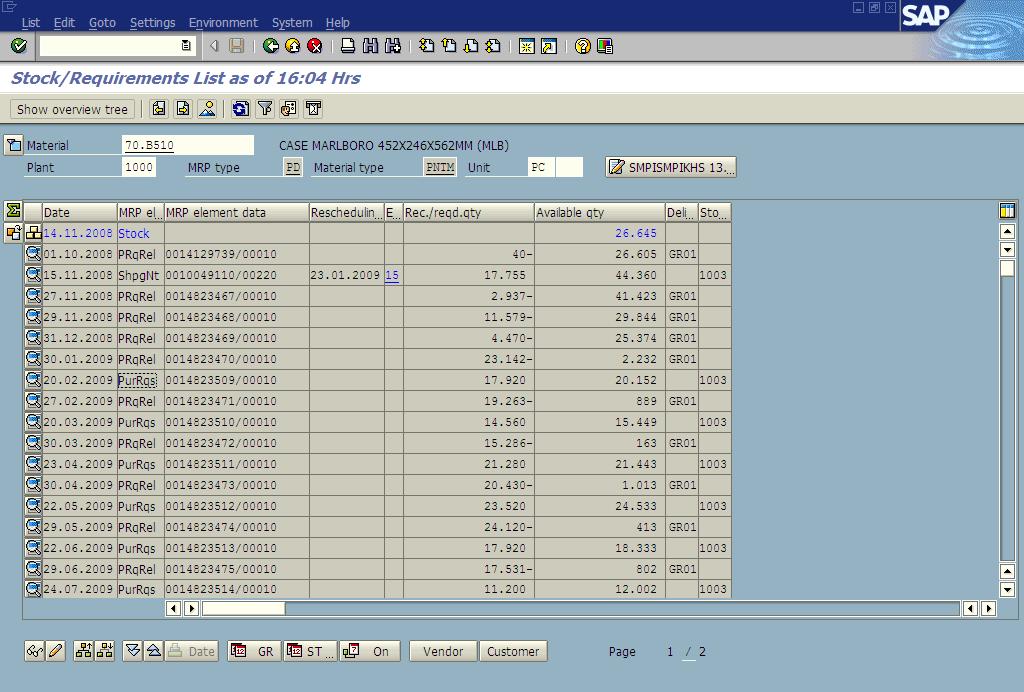Image resolution: width=1024 pixels, height=692 pixels.
Task: Click the Vendor button
Action: coord(443,651)
